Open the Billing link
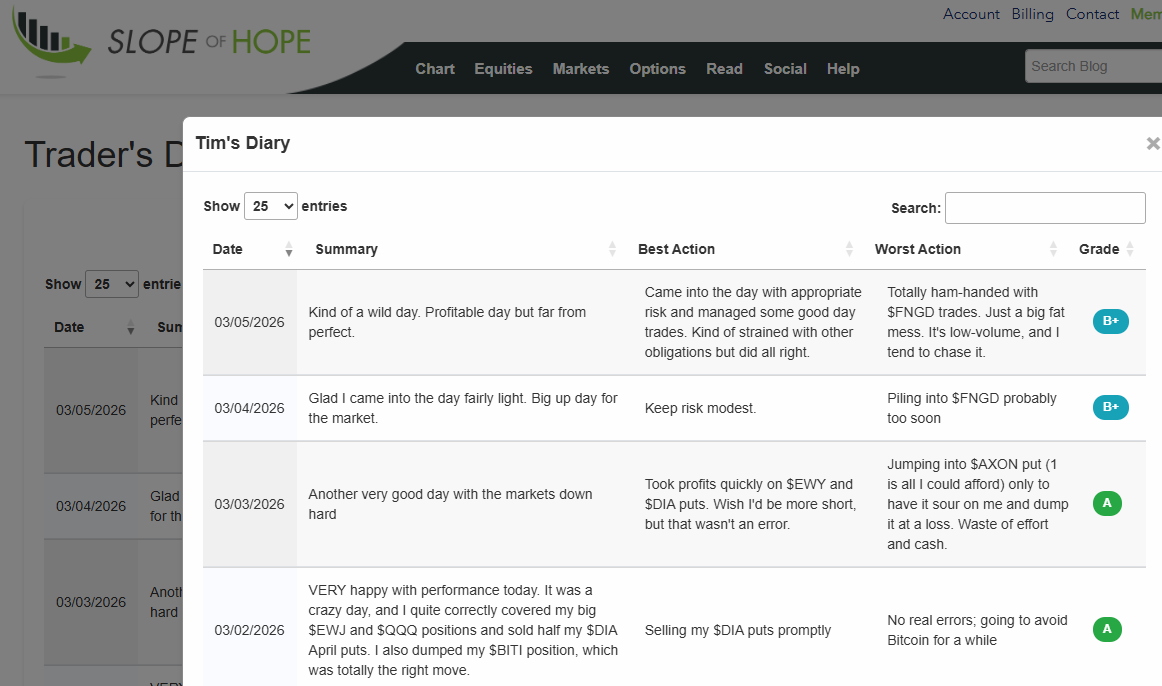1162x686 pixels. coord(1032,14)
